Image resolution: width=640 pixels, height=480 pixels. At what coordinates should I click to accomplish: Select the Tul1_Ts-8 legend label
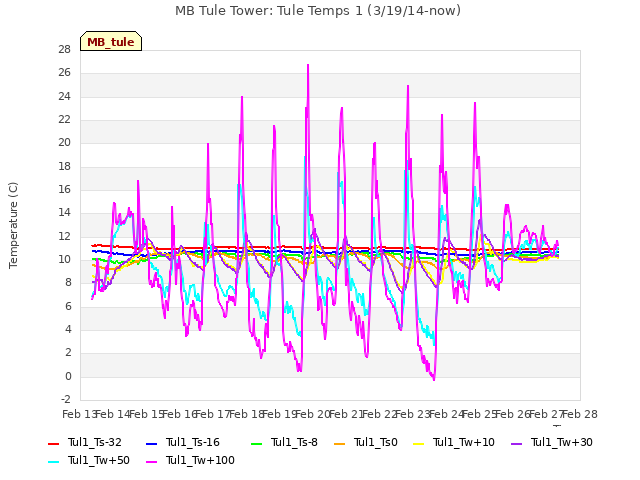tap(294, 442)
